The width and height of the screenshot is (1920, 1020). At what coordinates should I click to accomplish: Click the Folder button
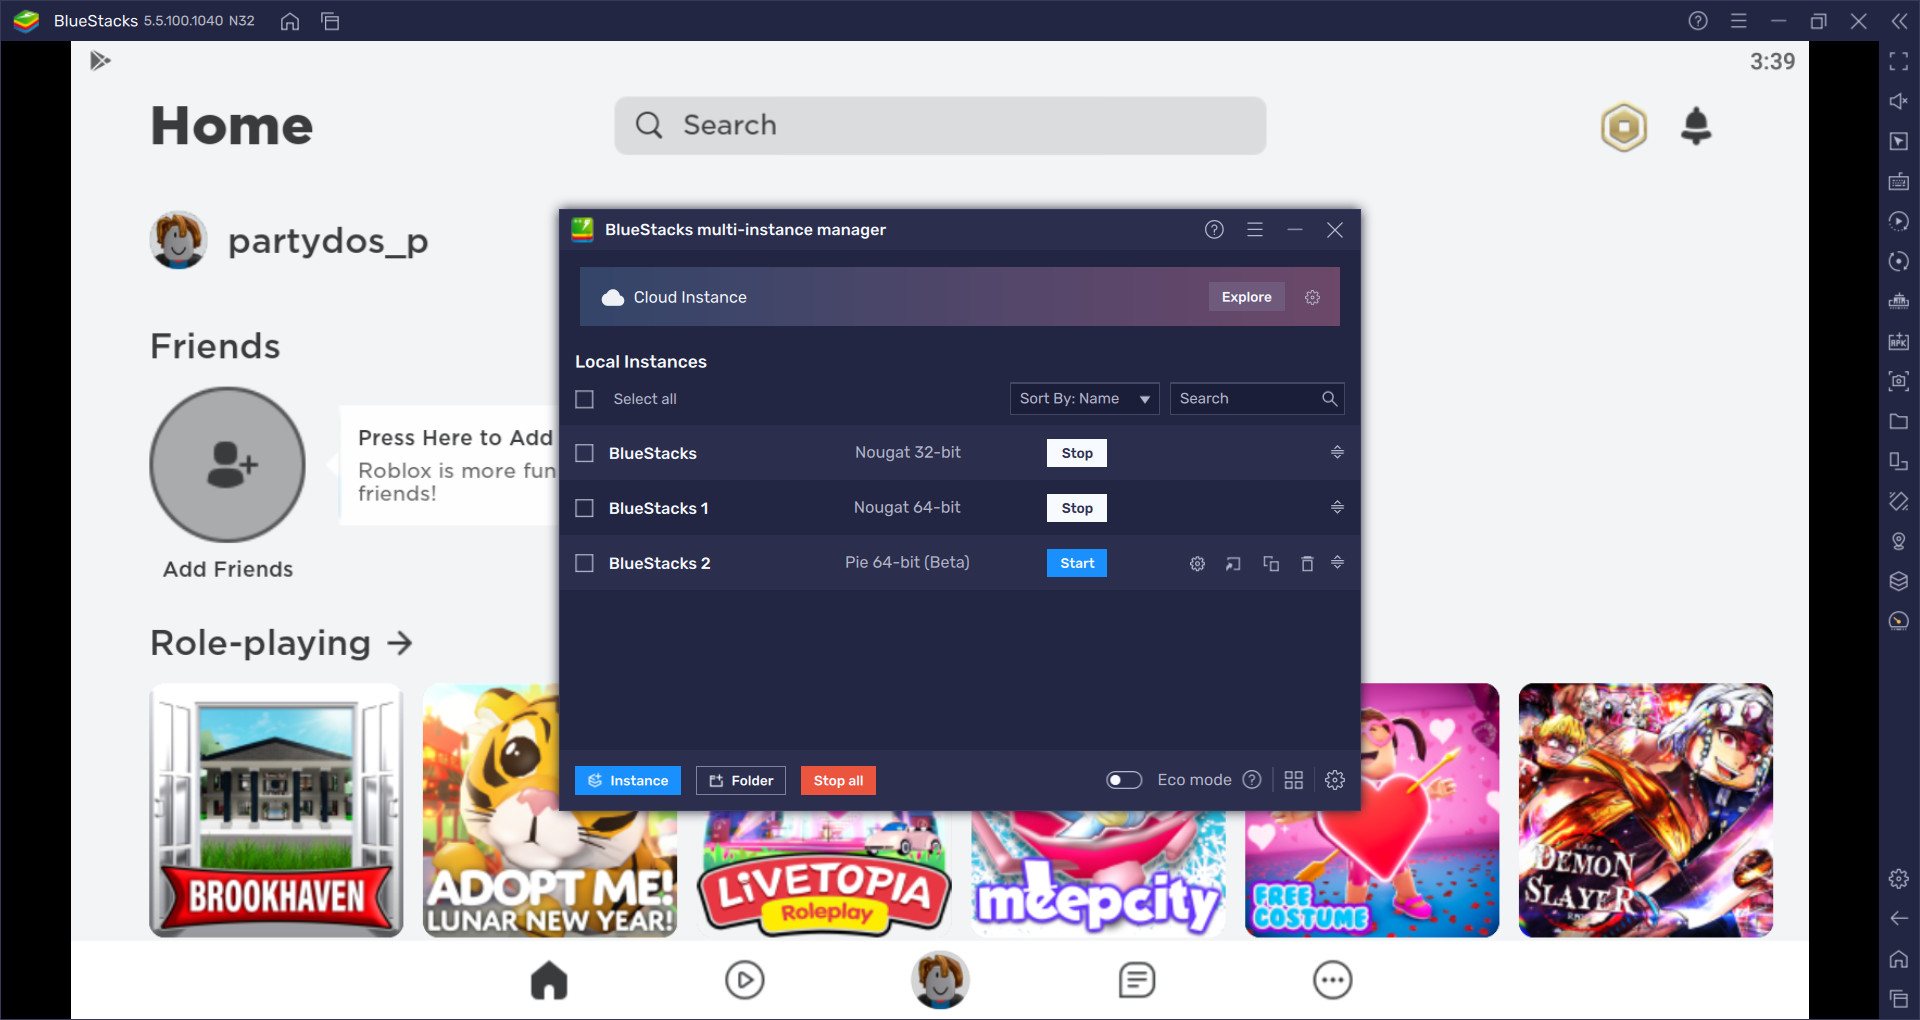point(741,780)
